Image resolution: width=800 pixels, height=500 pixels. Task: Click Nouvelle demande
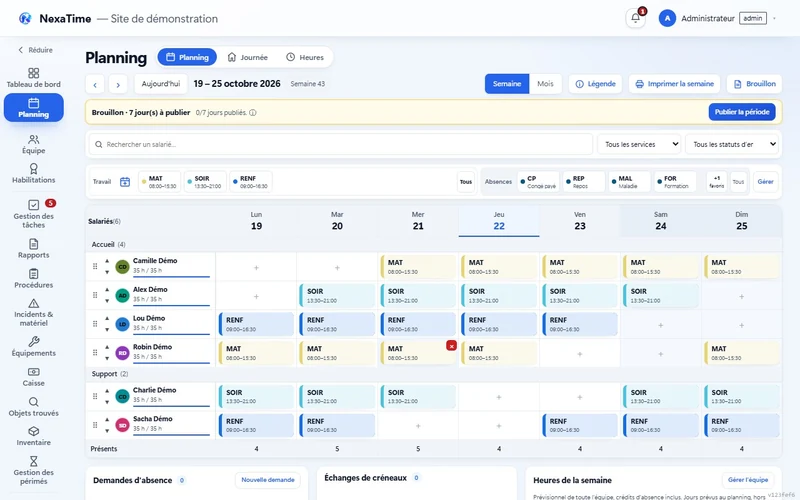point(268,480)
